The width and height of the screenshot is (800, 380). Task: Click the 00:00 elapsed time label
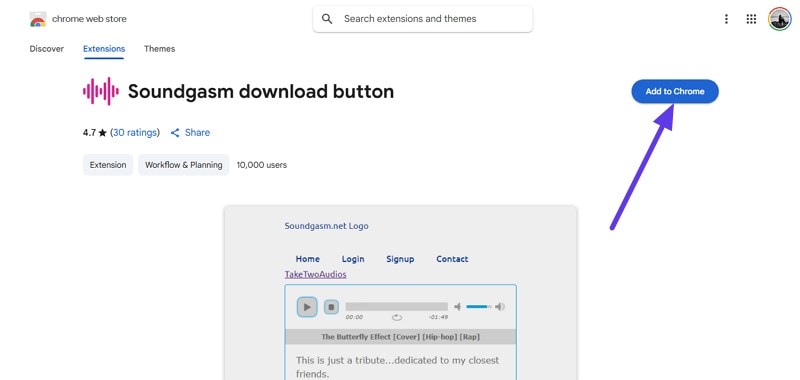pos(354,317)
